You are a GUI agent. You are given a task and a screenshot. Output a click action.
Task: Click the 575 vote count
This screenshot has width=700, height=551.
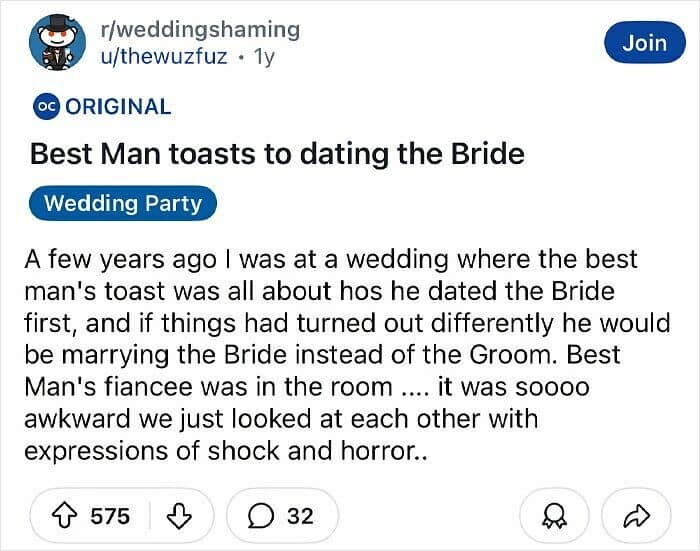tap(110, 516)
